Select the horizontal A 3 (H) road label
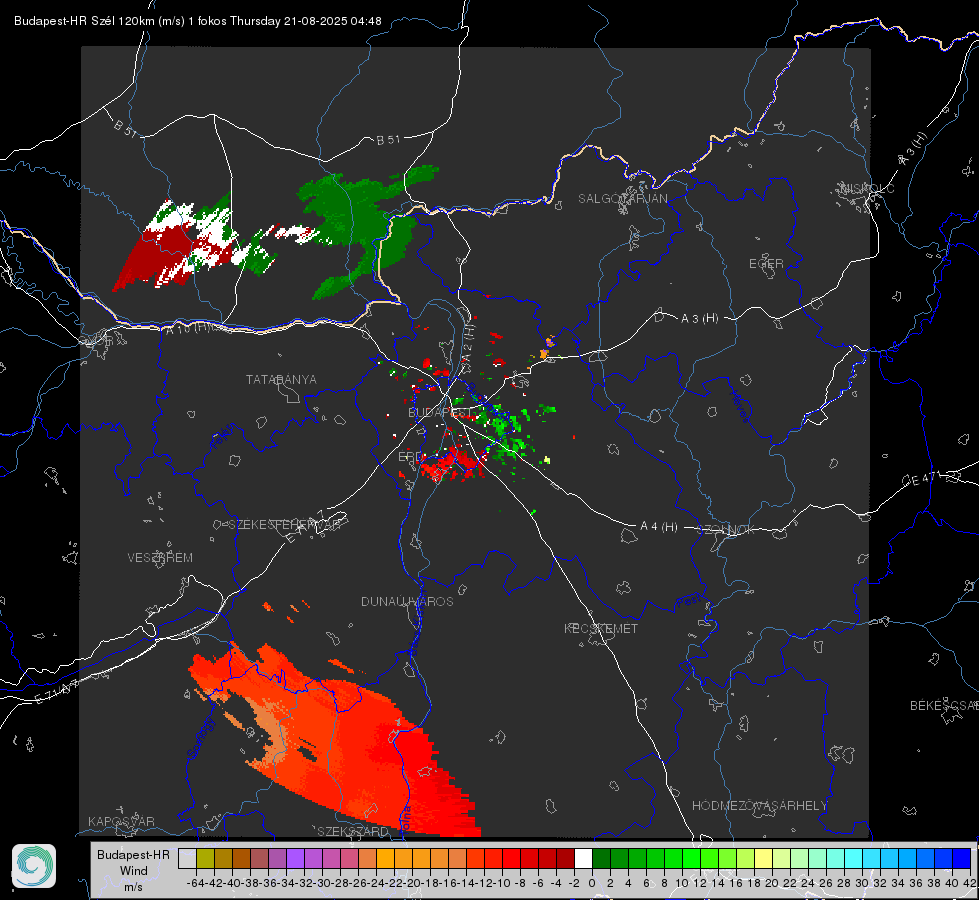Screen dimensions: 979x900 pyautogui.click(x=699, y=319)
